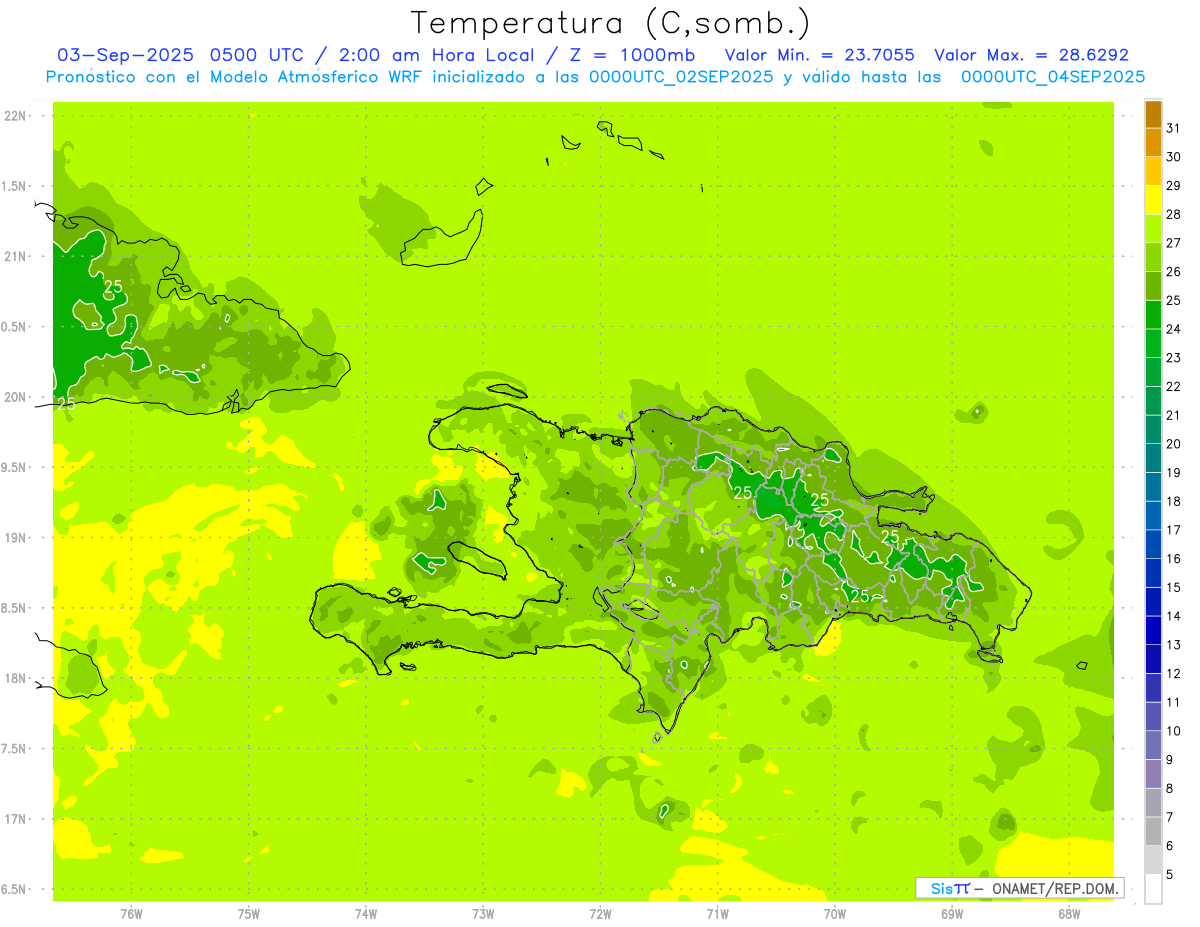Click the '17N' latitude axis label
This screenshot has height=927, width=1200.
[17, 819]
